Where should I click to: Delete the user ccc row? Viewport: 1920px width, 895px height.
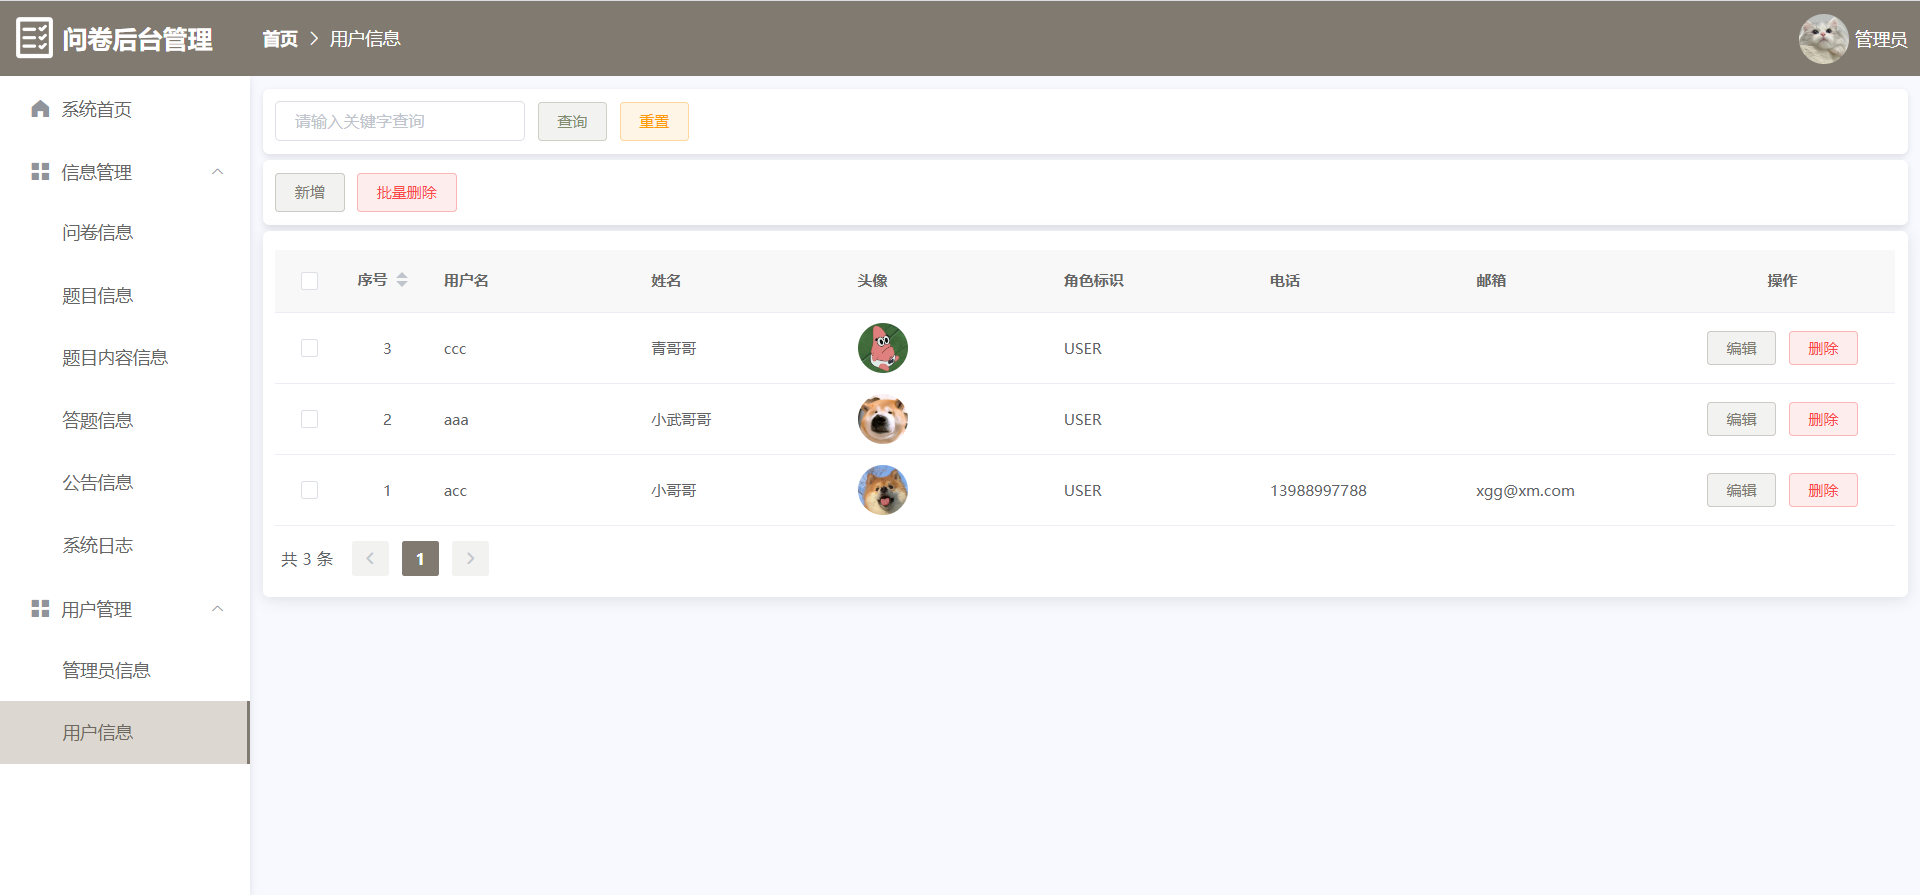1823,348
